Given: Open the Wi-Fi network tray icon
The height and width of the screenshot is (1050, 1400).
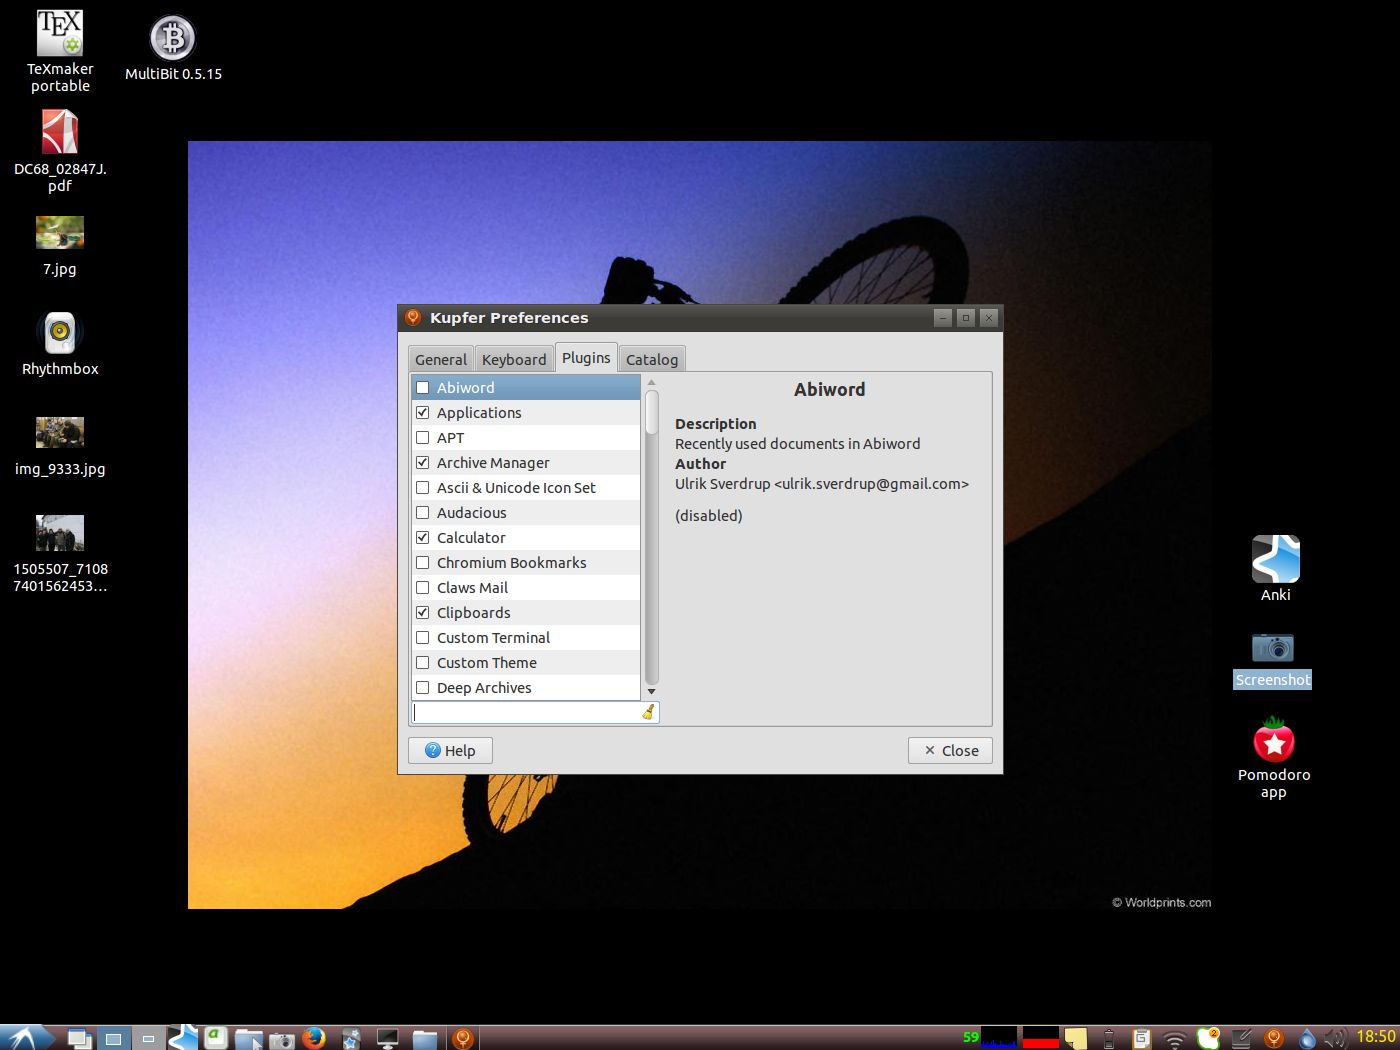Looking at the screenshot, I should (1175, 1040).
